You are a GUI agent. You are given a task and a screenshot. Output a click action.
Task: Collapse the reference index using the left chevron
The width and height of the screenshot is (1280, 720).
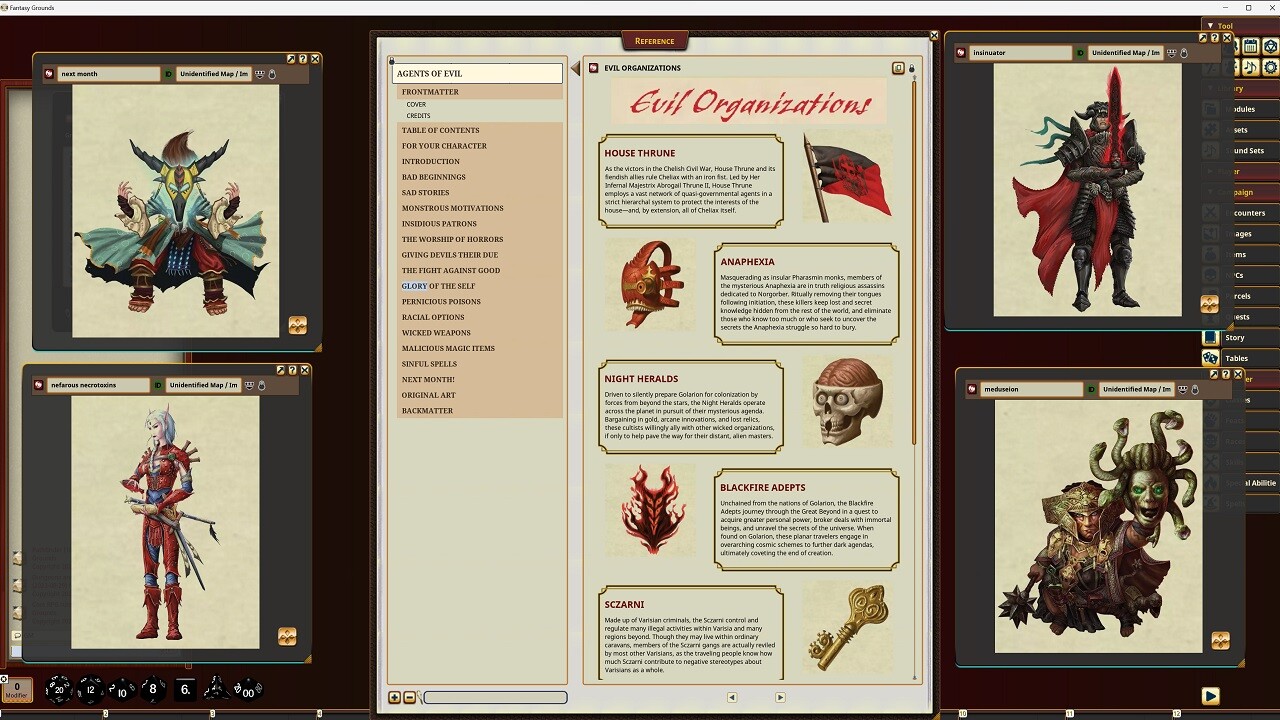tap(573, 68)
